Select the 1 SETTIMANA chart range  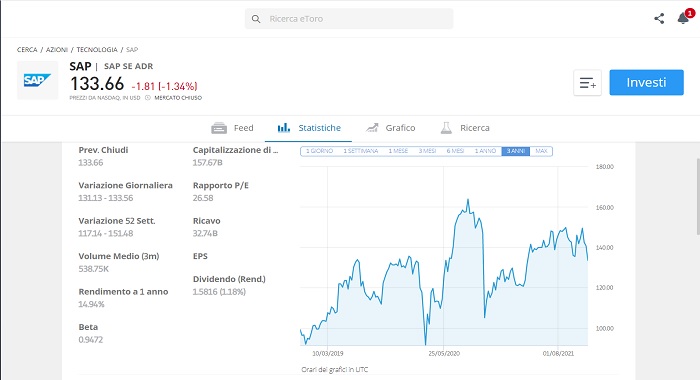coord(361,151)
